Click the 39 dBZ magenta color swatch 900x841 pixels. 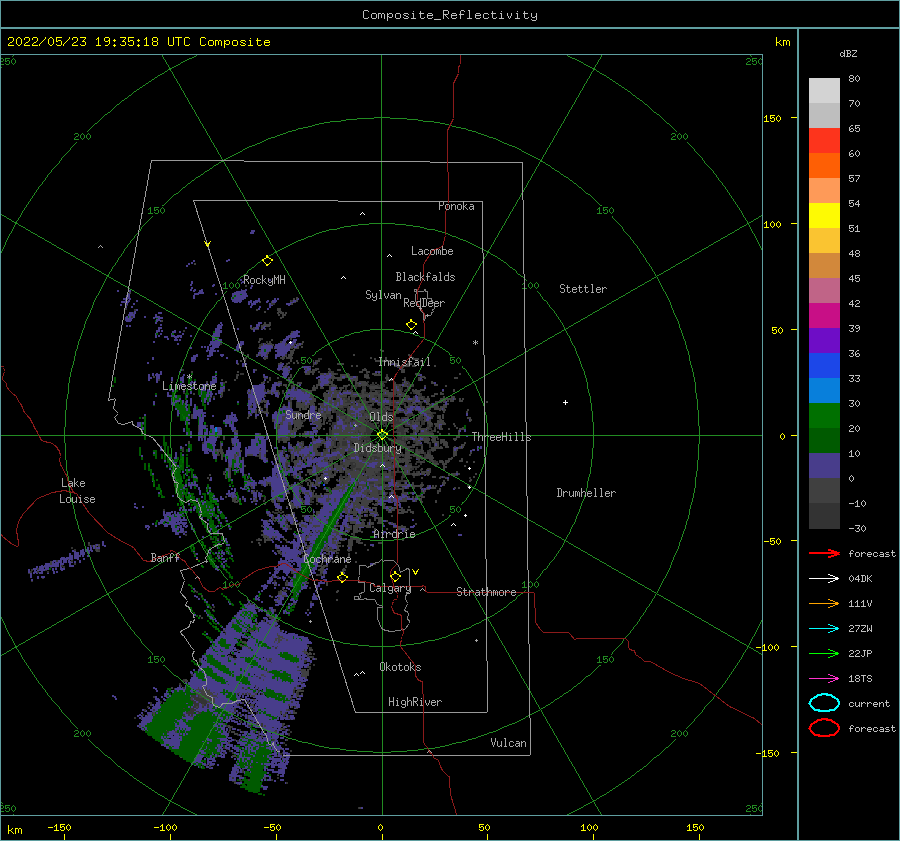pos(824,316)
